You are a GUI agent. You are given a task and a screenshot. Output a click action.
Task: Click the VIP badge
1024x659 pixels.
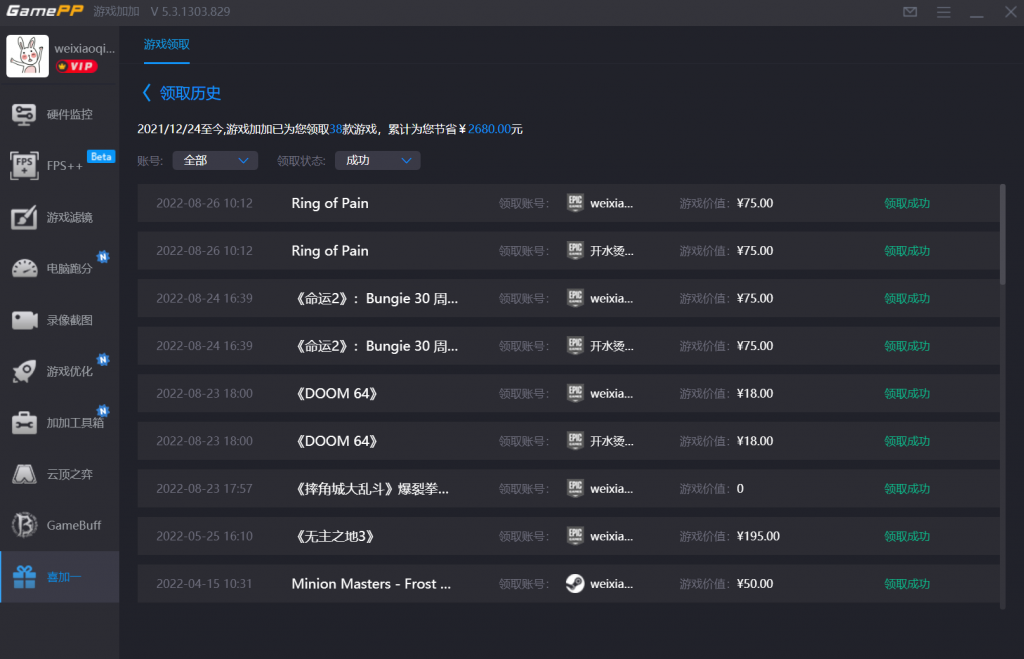coord(76,66)
